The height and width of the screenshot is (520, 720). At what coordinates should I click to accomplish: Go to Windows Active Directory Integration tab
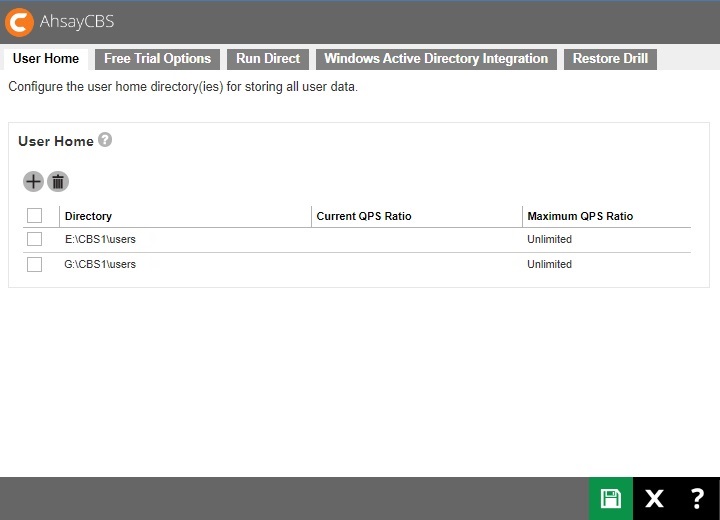pos(436,59)
